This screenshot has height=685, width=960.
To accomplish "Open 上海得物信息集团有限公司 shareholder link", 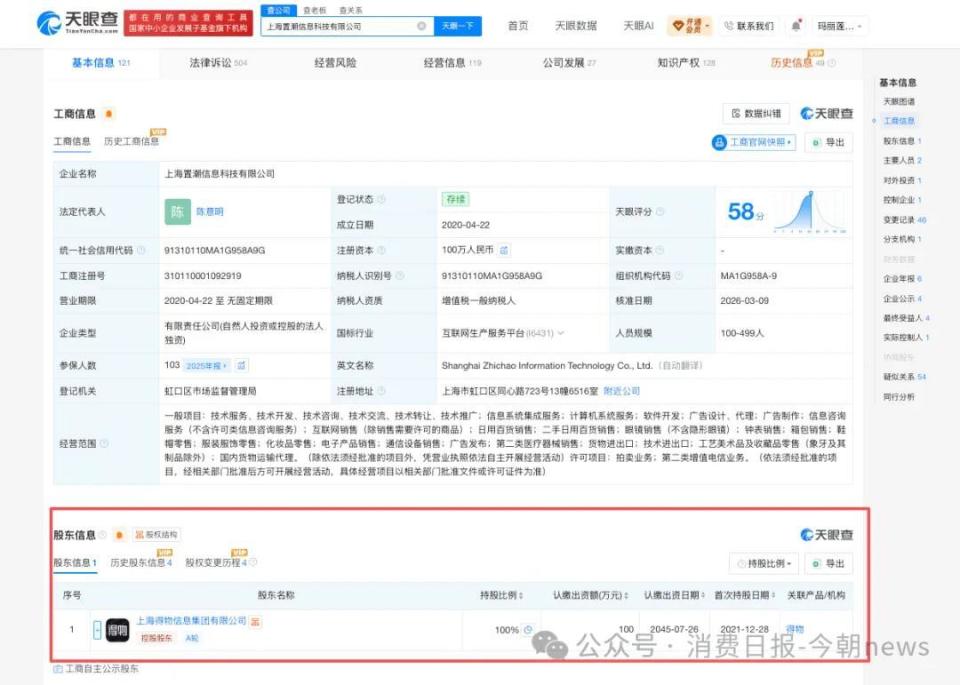I will [x=191, y=621].
